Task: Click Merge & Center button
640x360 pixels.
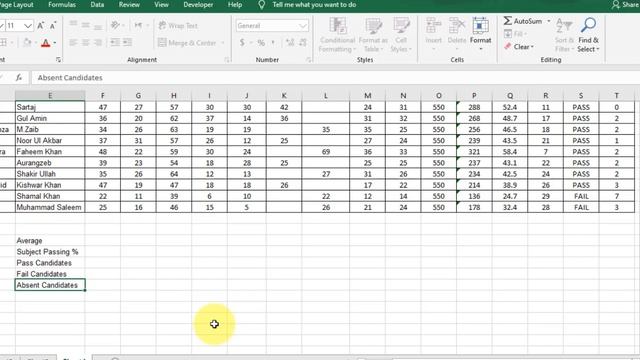Action: (187, 42)
